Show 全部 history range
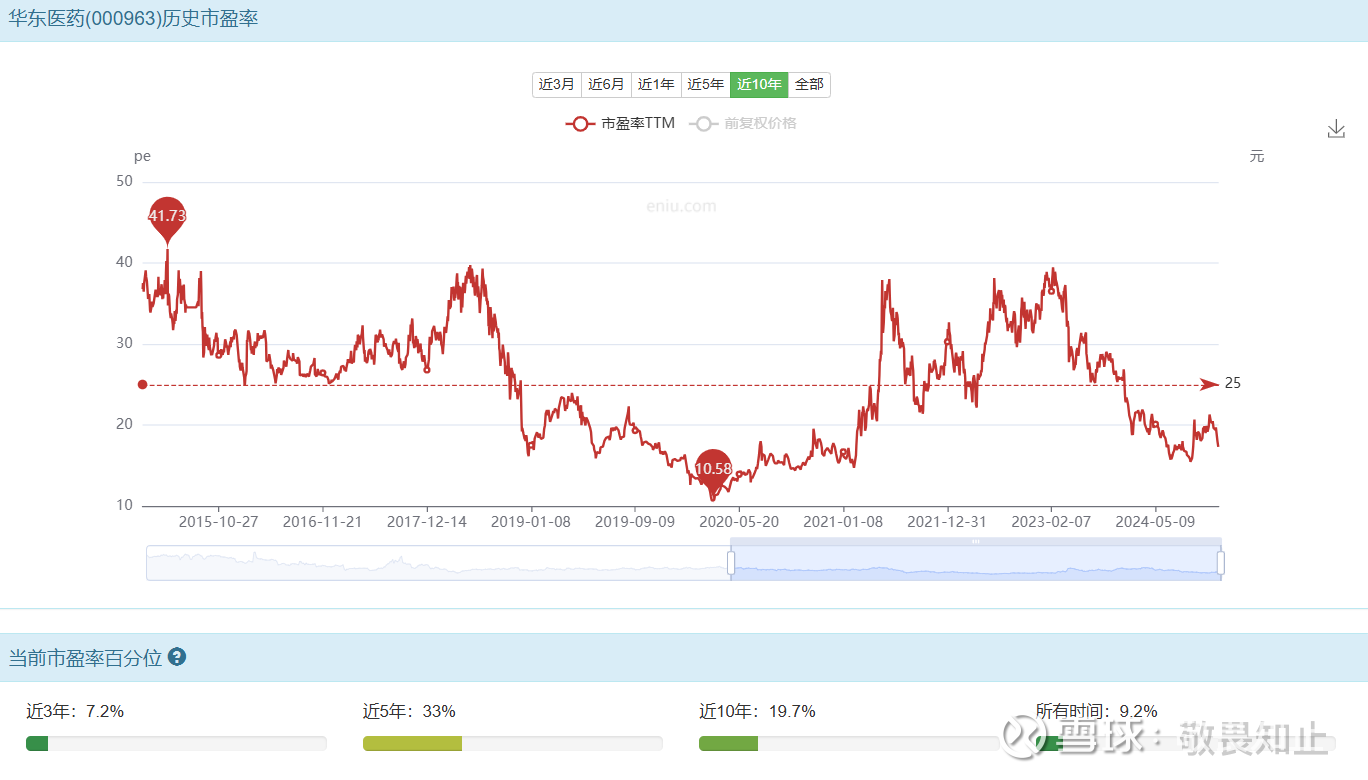Viewport: 1368px width, 780px height. (809, 85)
